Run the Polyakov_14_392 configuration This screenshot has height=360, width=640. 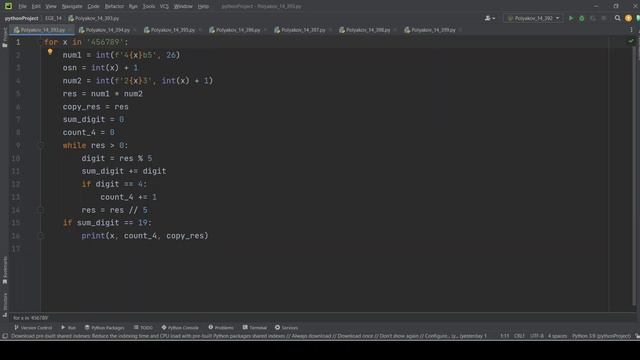tap(571, 18)
